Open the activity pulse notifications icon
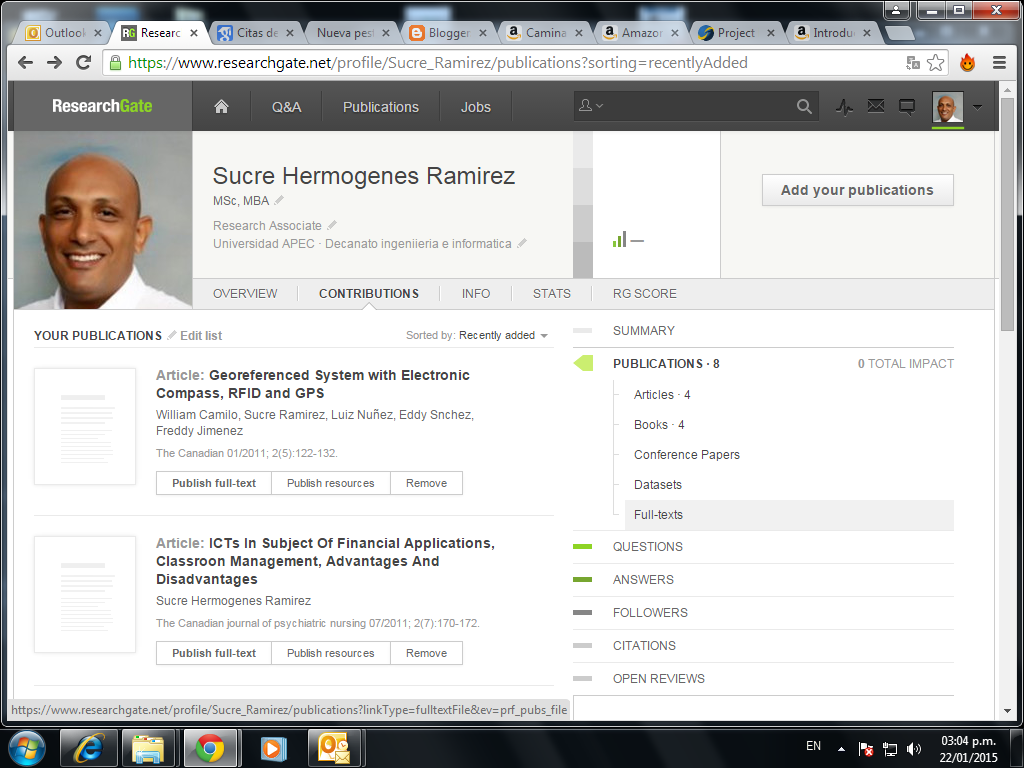This screenshot has height=768, width=1024. pos(844,106)
